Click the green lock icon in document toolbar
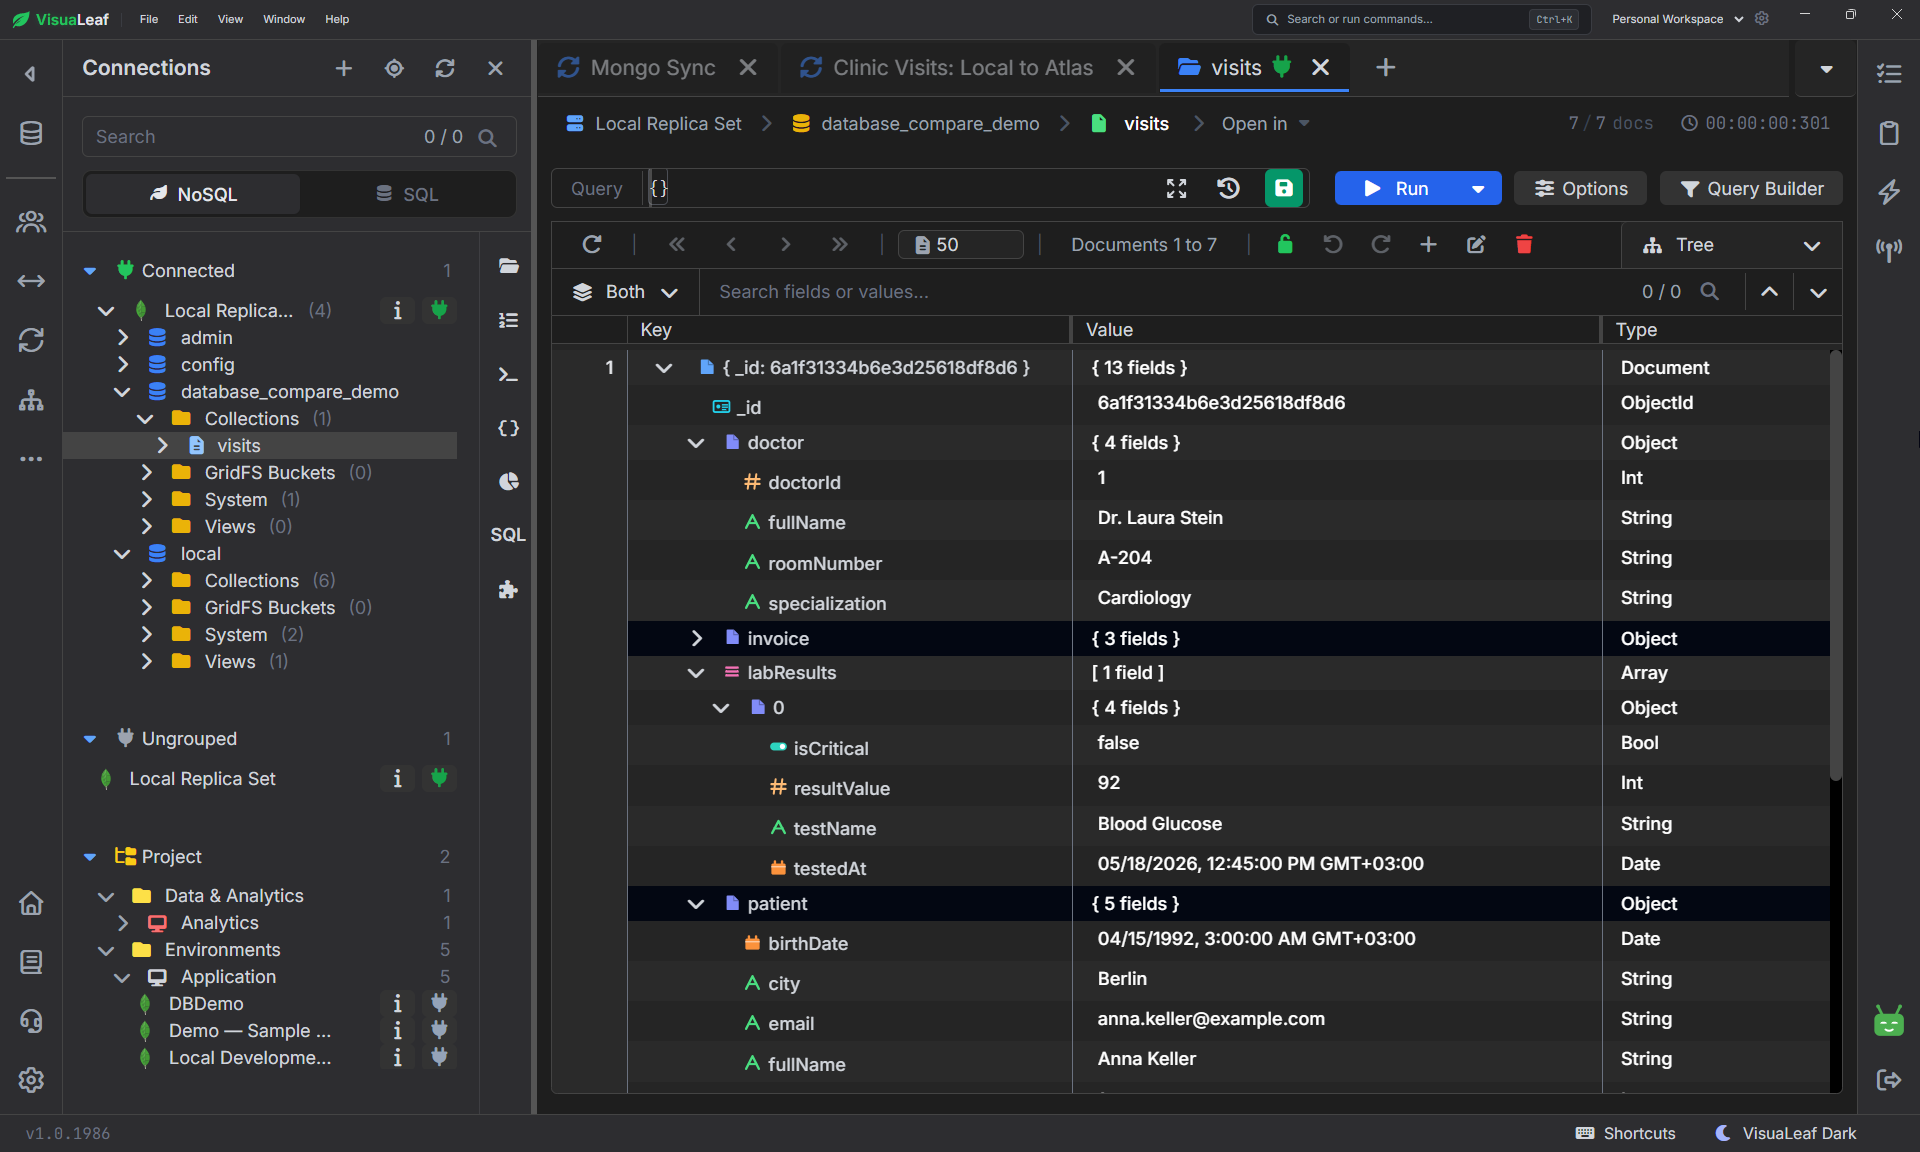 coord(1285,245)
